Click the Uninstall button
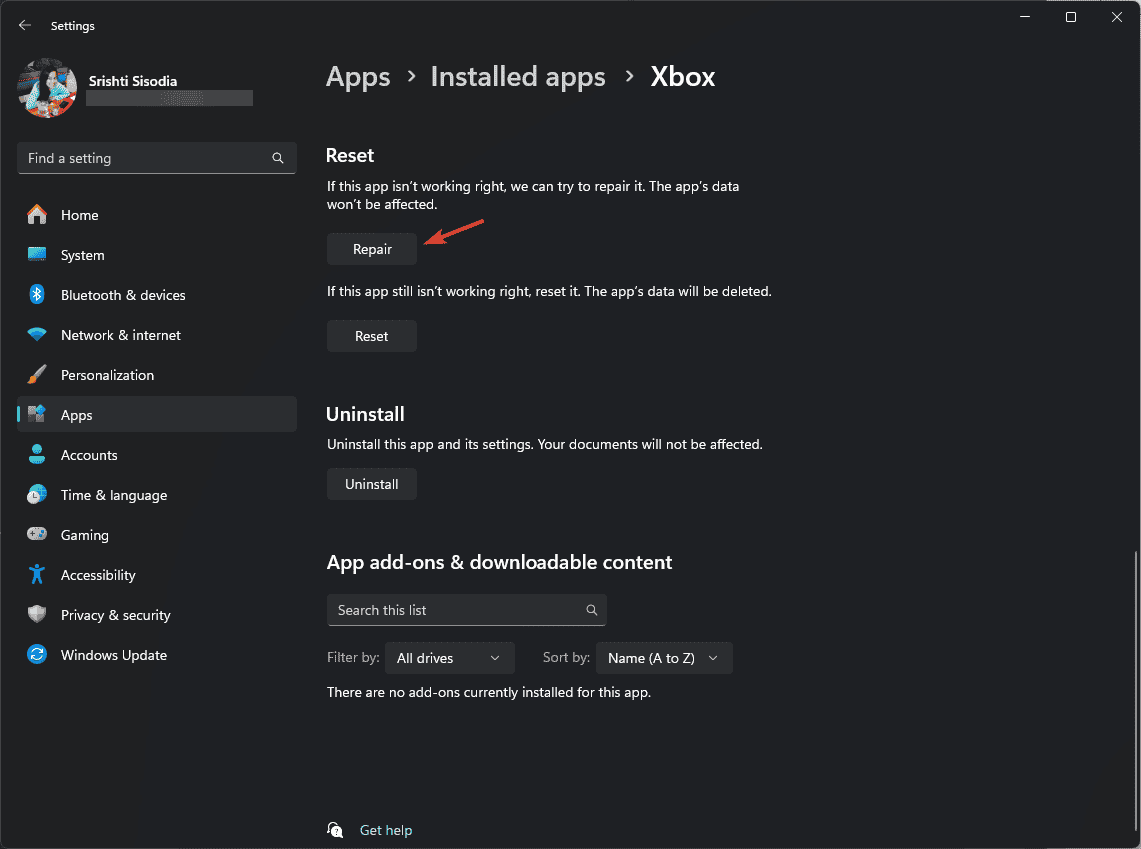Image resolution: width=1141 pixels, height=849 pixels. 372,484
